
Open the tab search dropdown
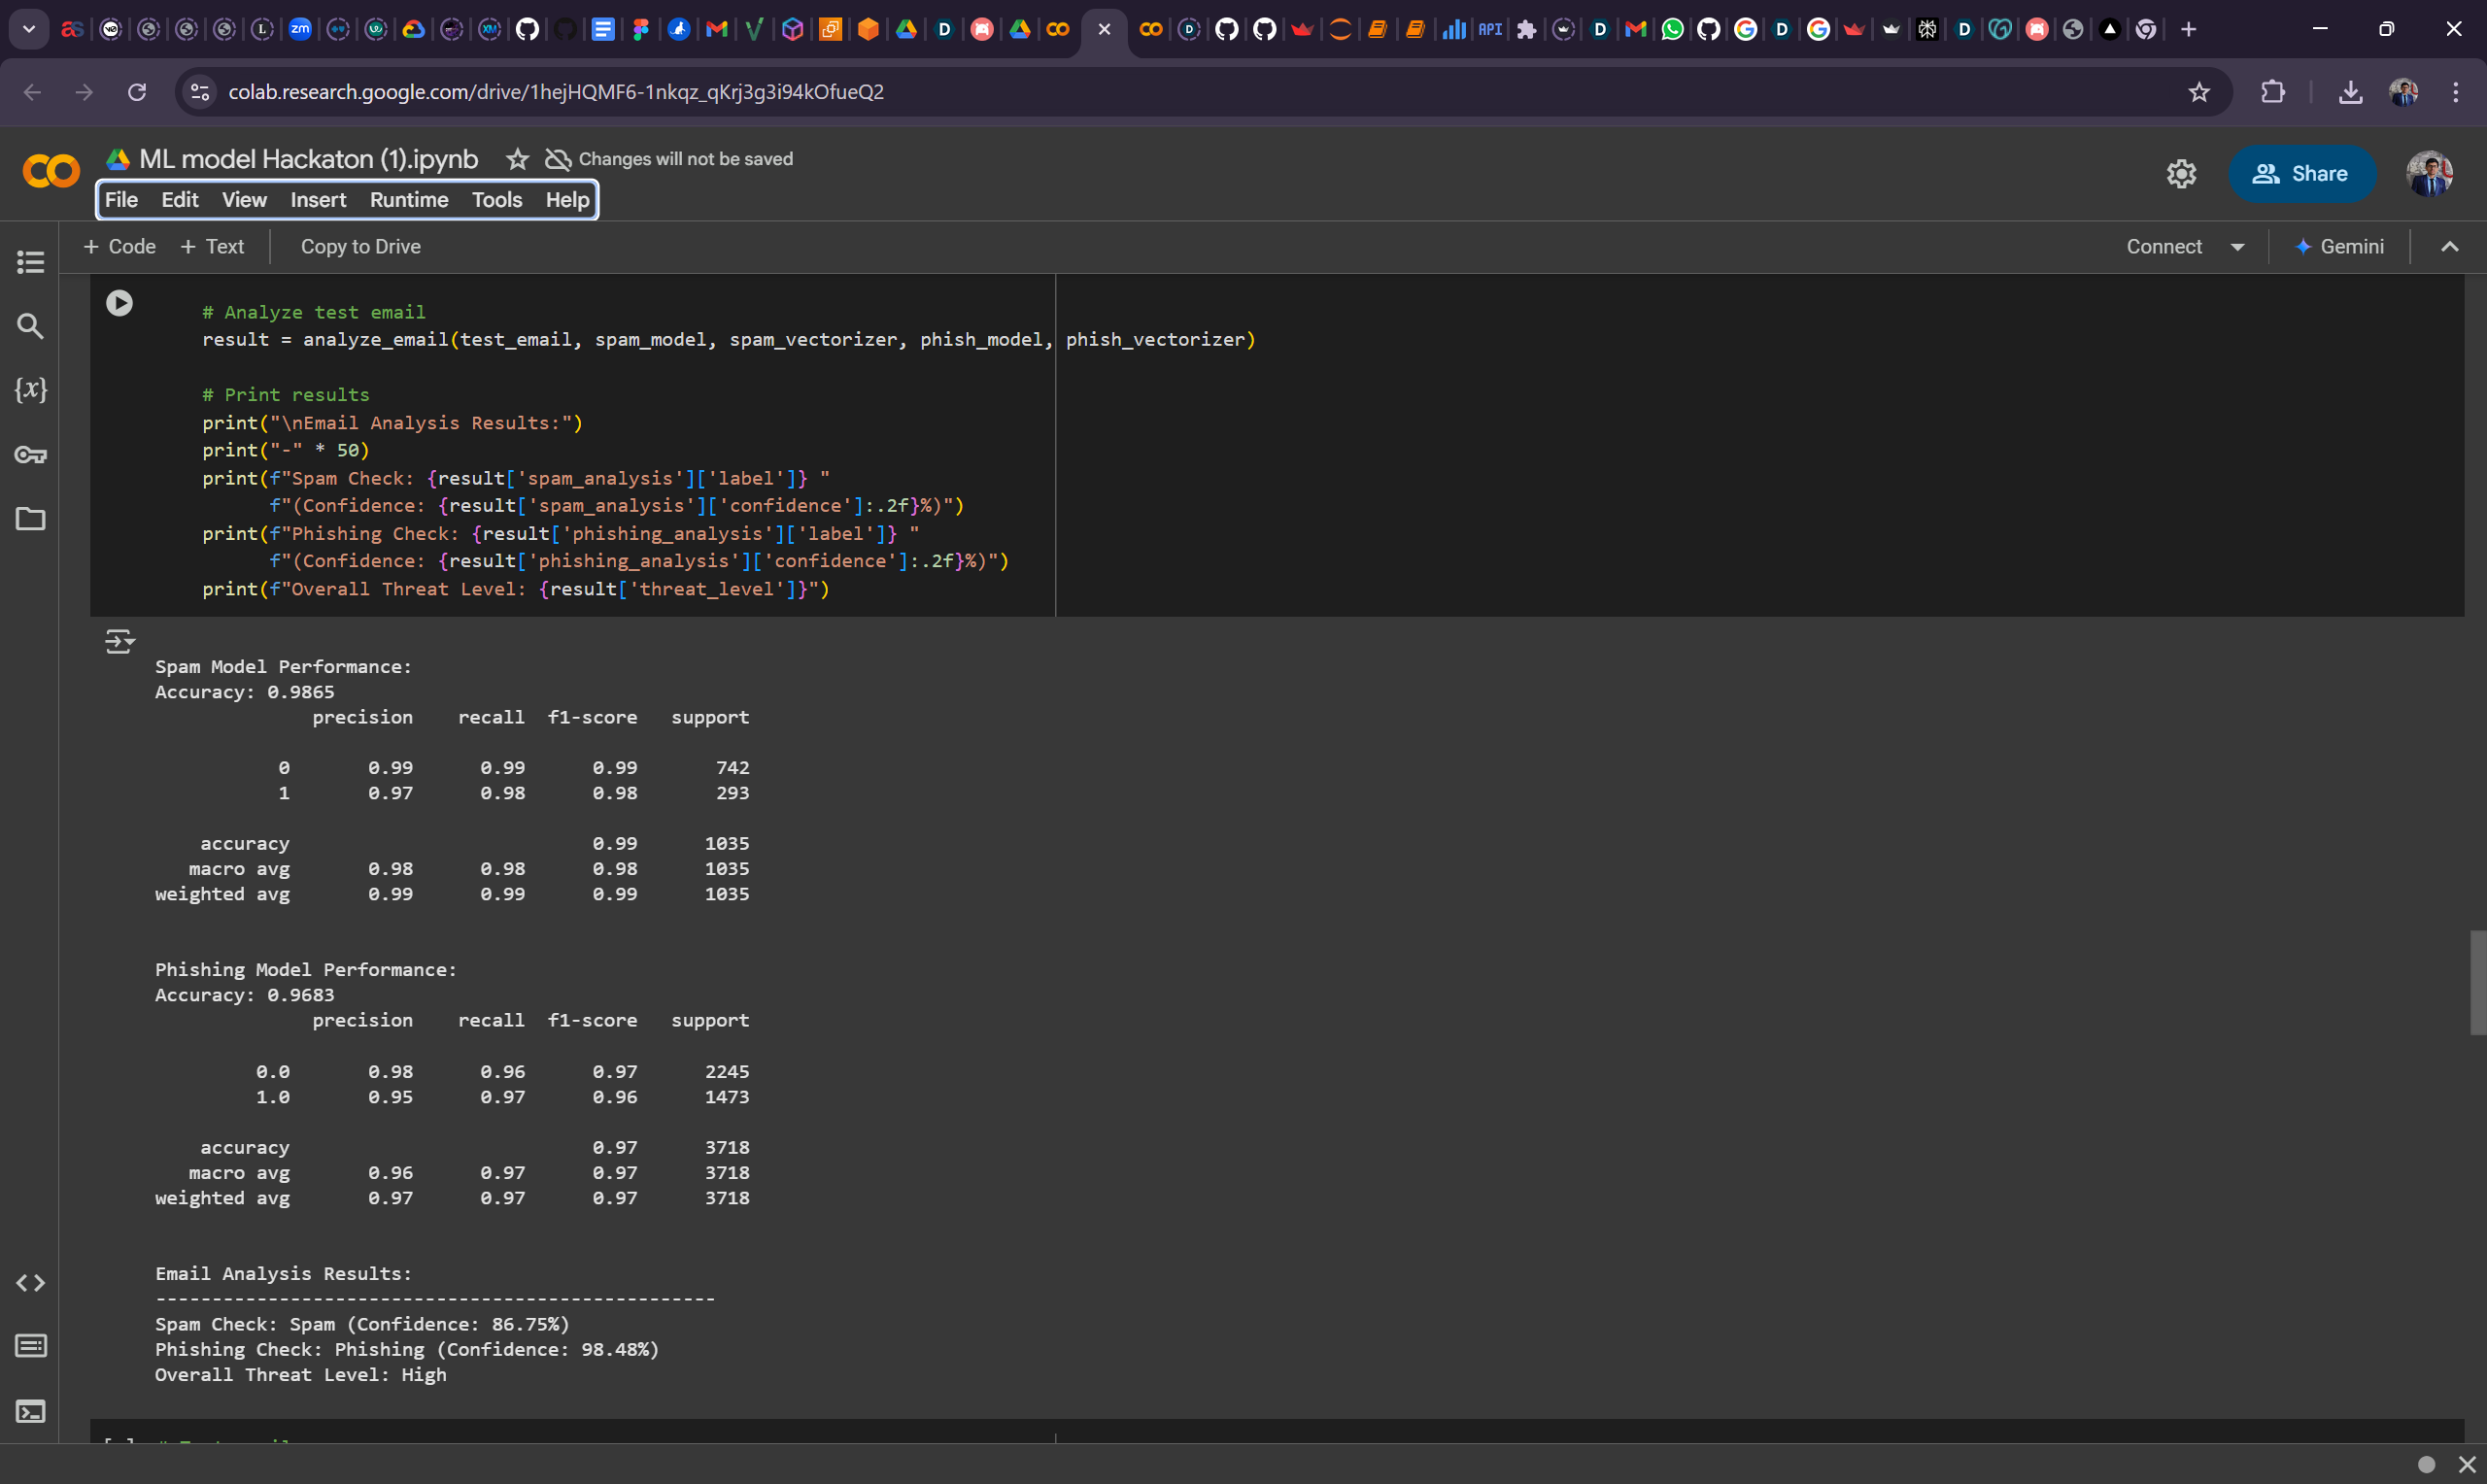(x=29, y=29)
